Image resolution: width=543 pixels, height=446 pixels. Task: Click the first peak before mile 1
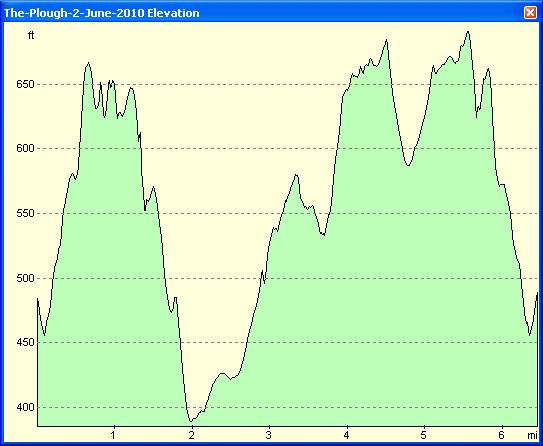(89, 63)
